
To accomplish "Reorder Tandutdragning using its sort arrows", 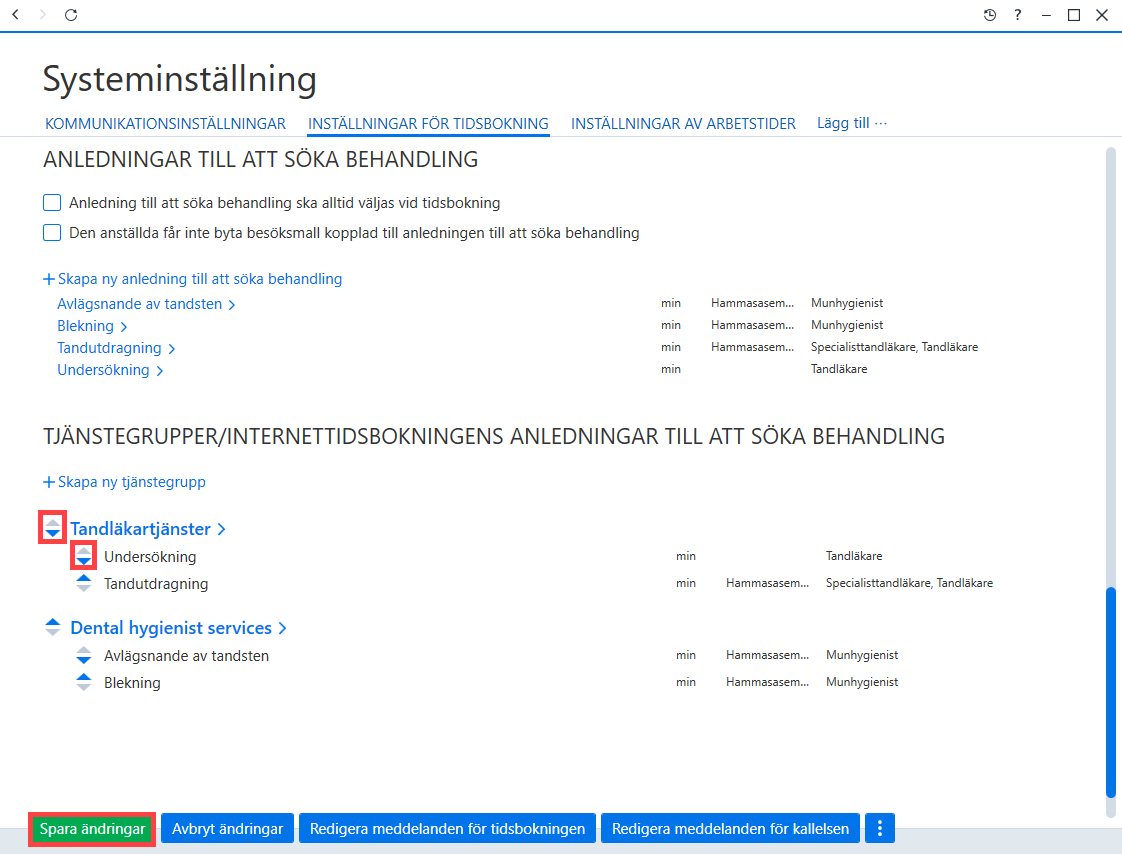I will tap(84, 583).
